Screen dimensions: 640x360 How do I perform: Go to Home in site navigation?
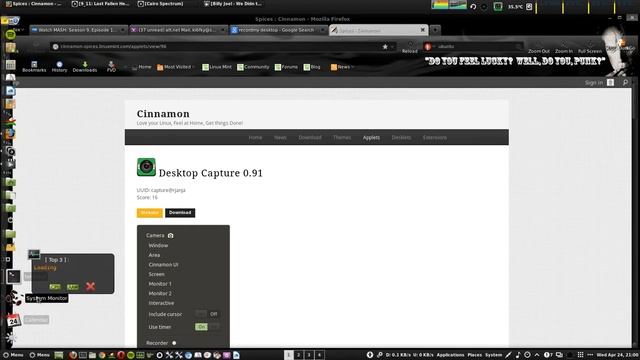(x=255, y=138)
